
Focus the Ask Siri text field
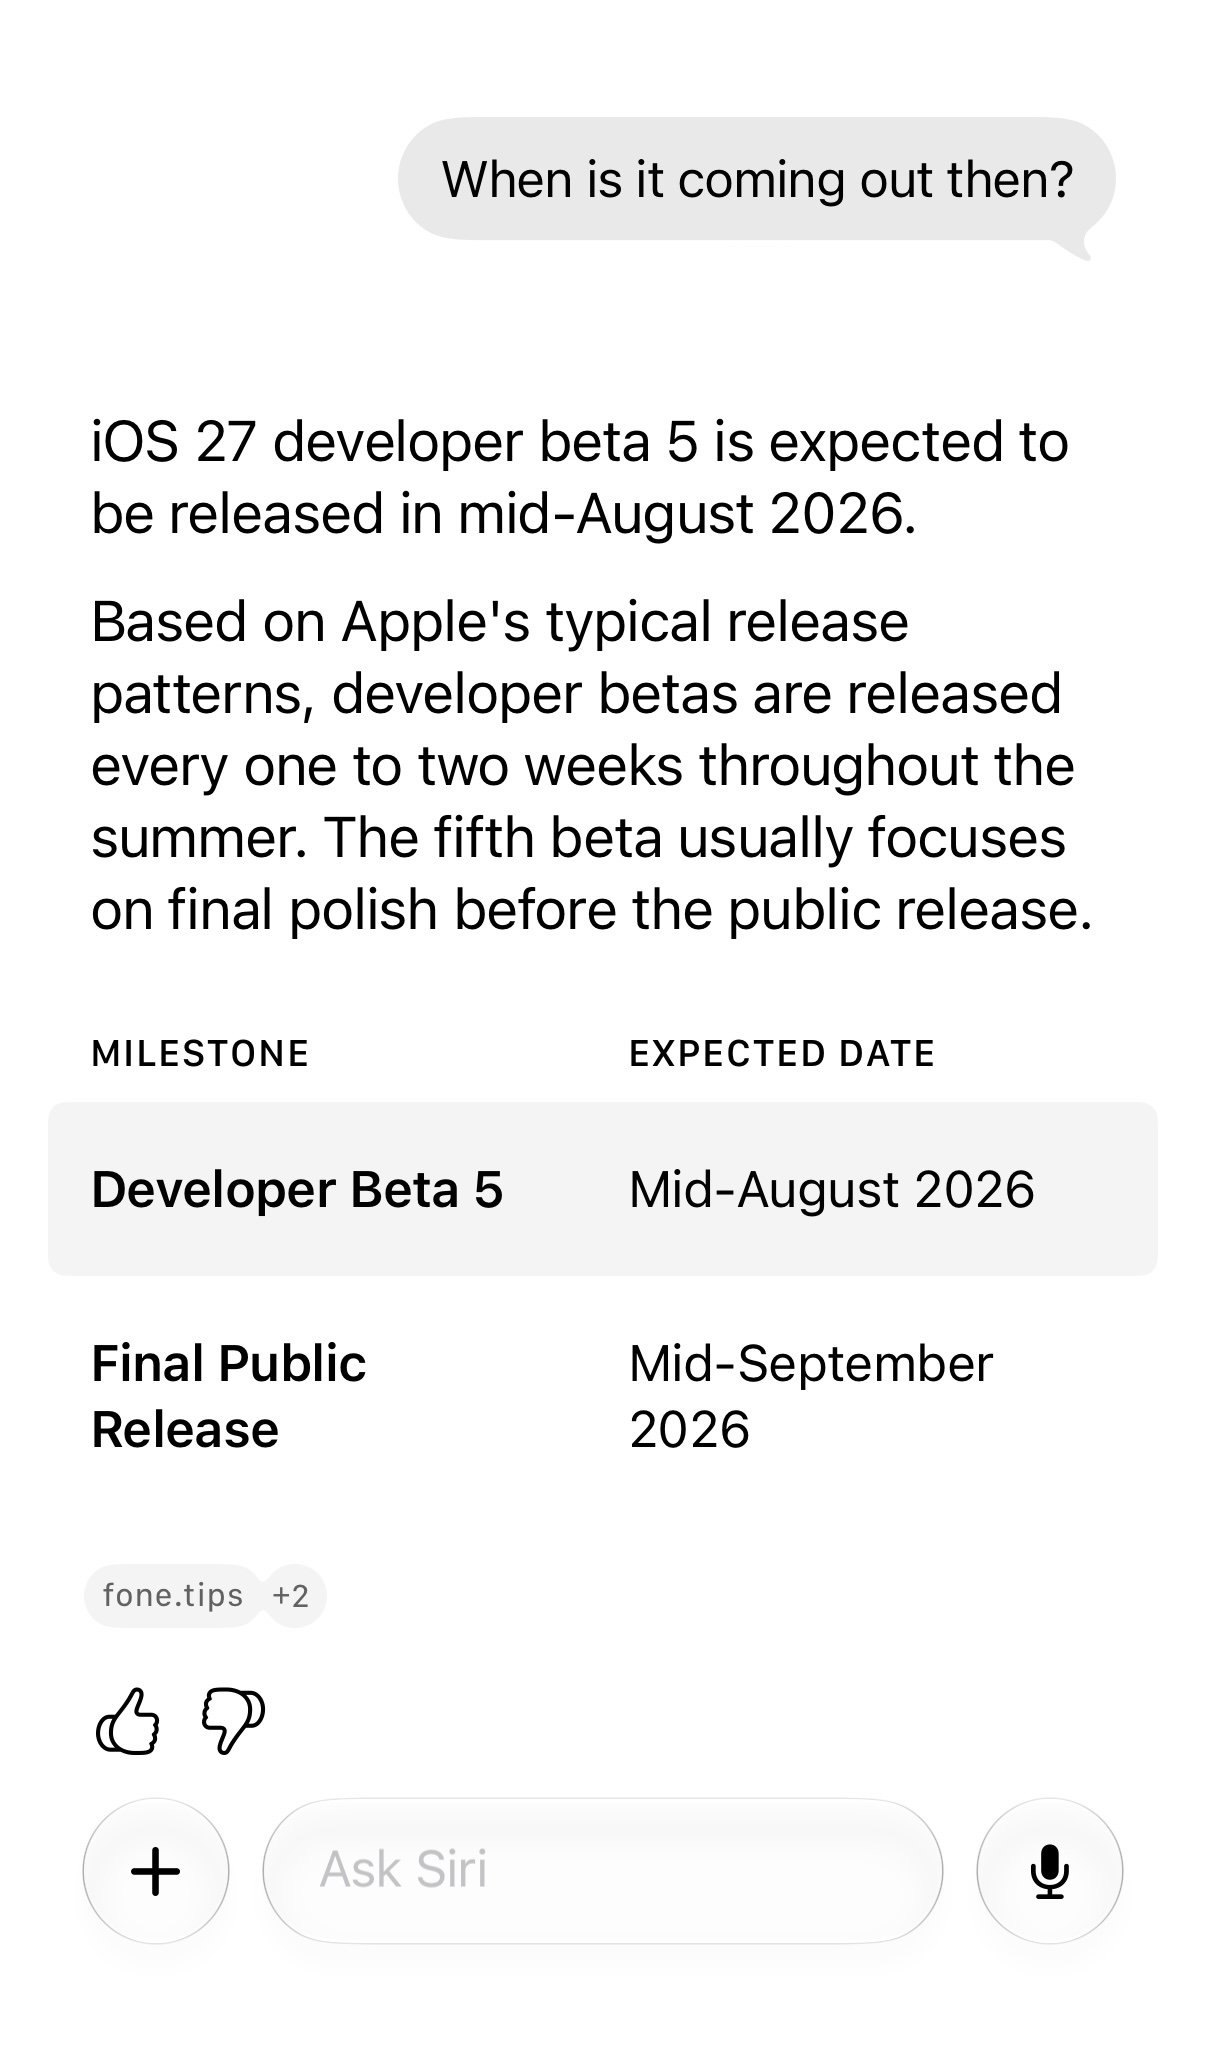pos(603,1871)
